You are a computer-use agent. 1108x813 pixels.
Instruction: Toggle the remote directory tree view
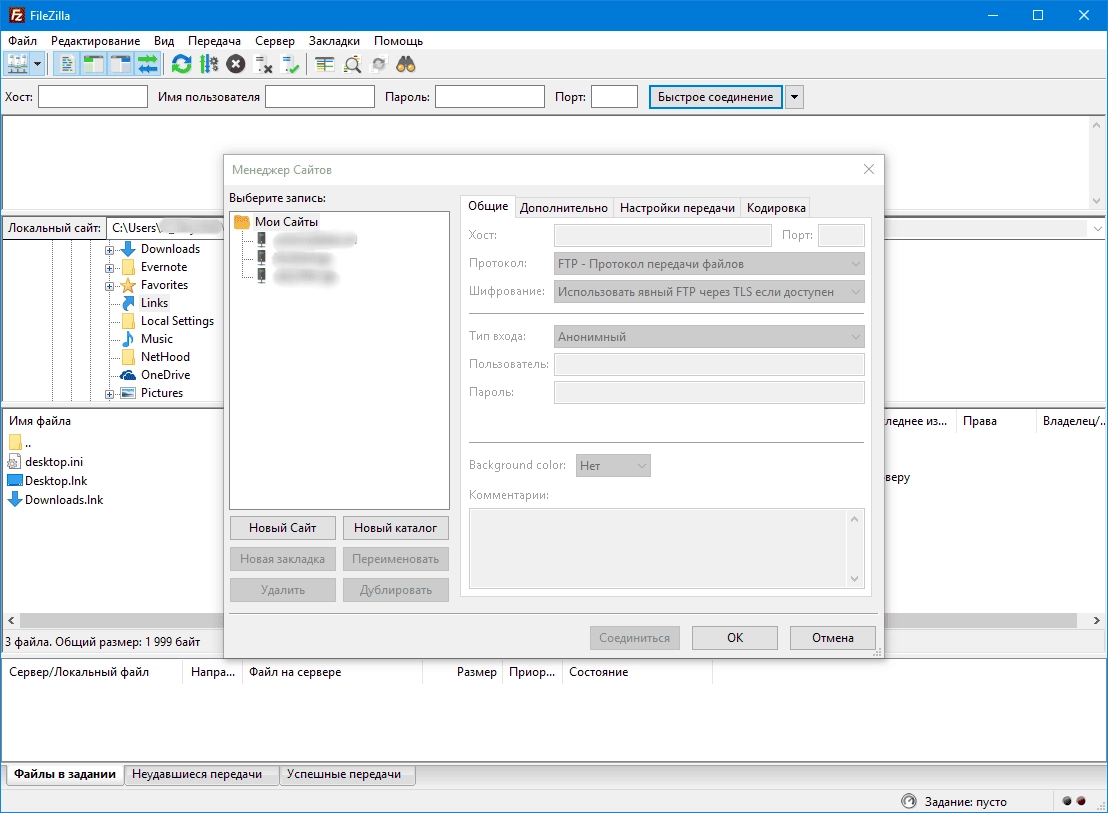(120, 65)
